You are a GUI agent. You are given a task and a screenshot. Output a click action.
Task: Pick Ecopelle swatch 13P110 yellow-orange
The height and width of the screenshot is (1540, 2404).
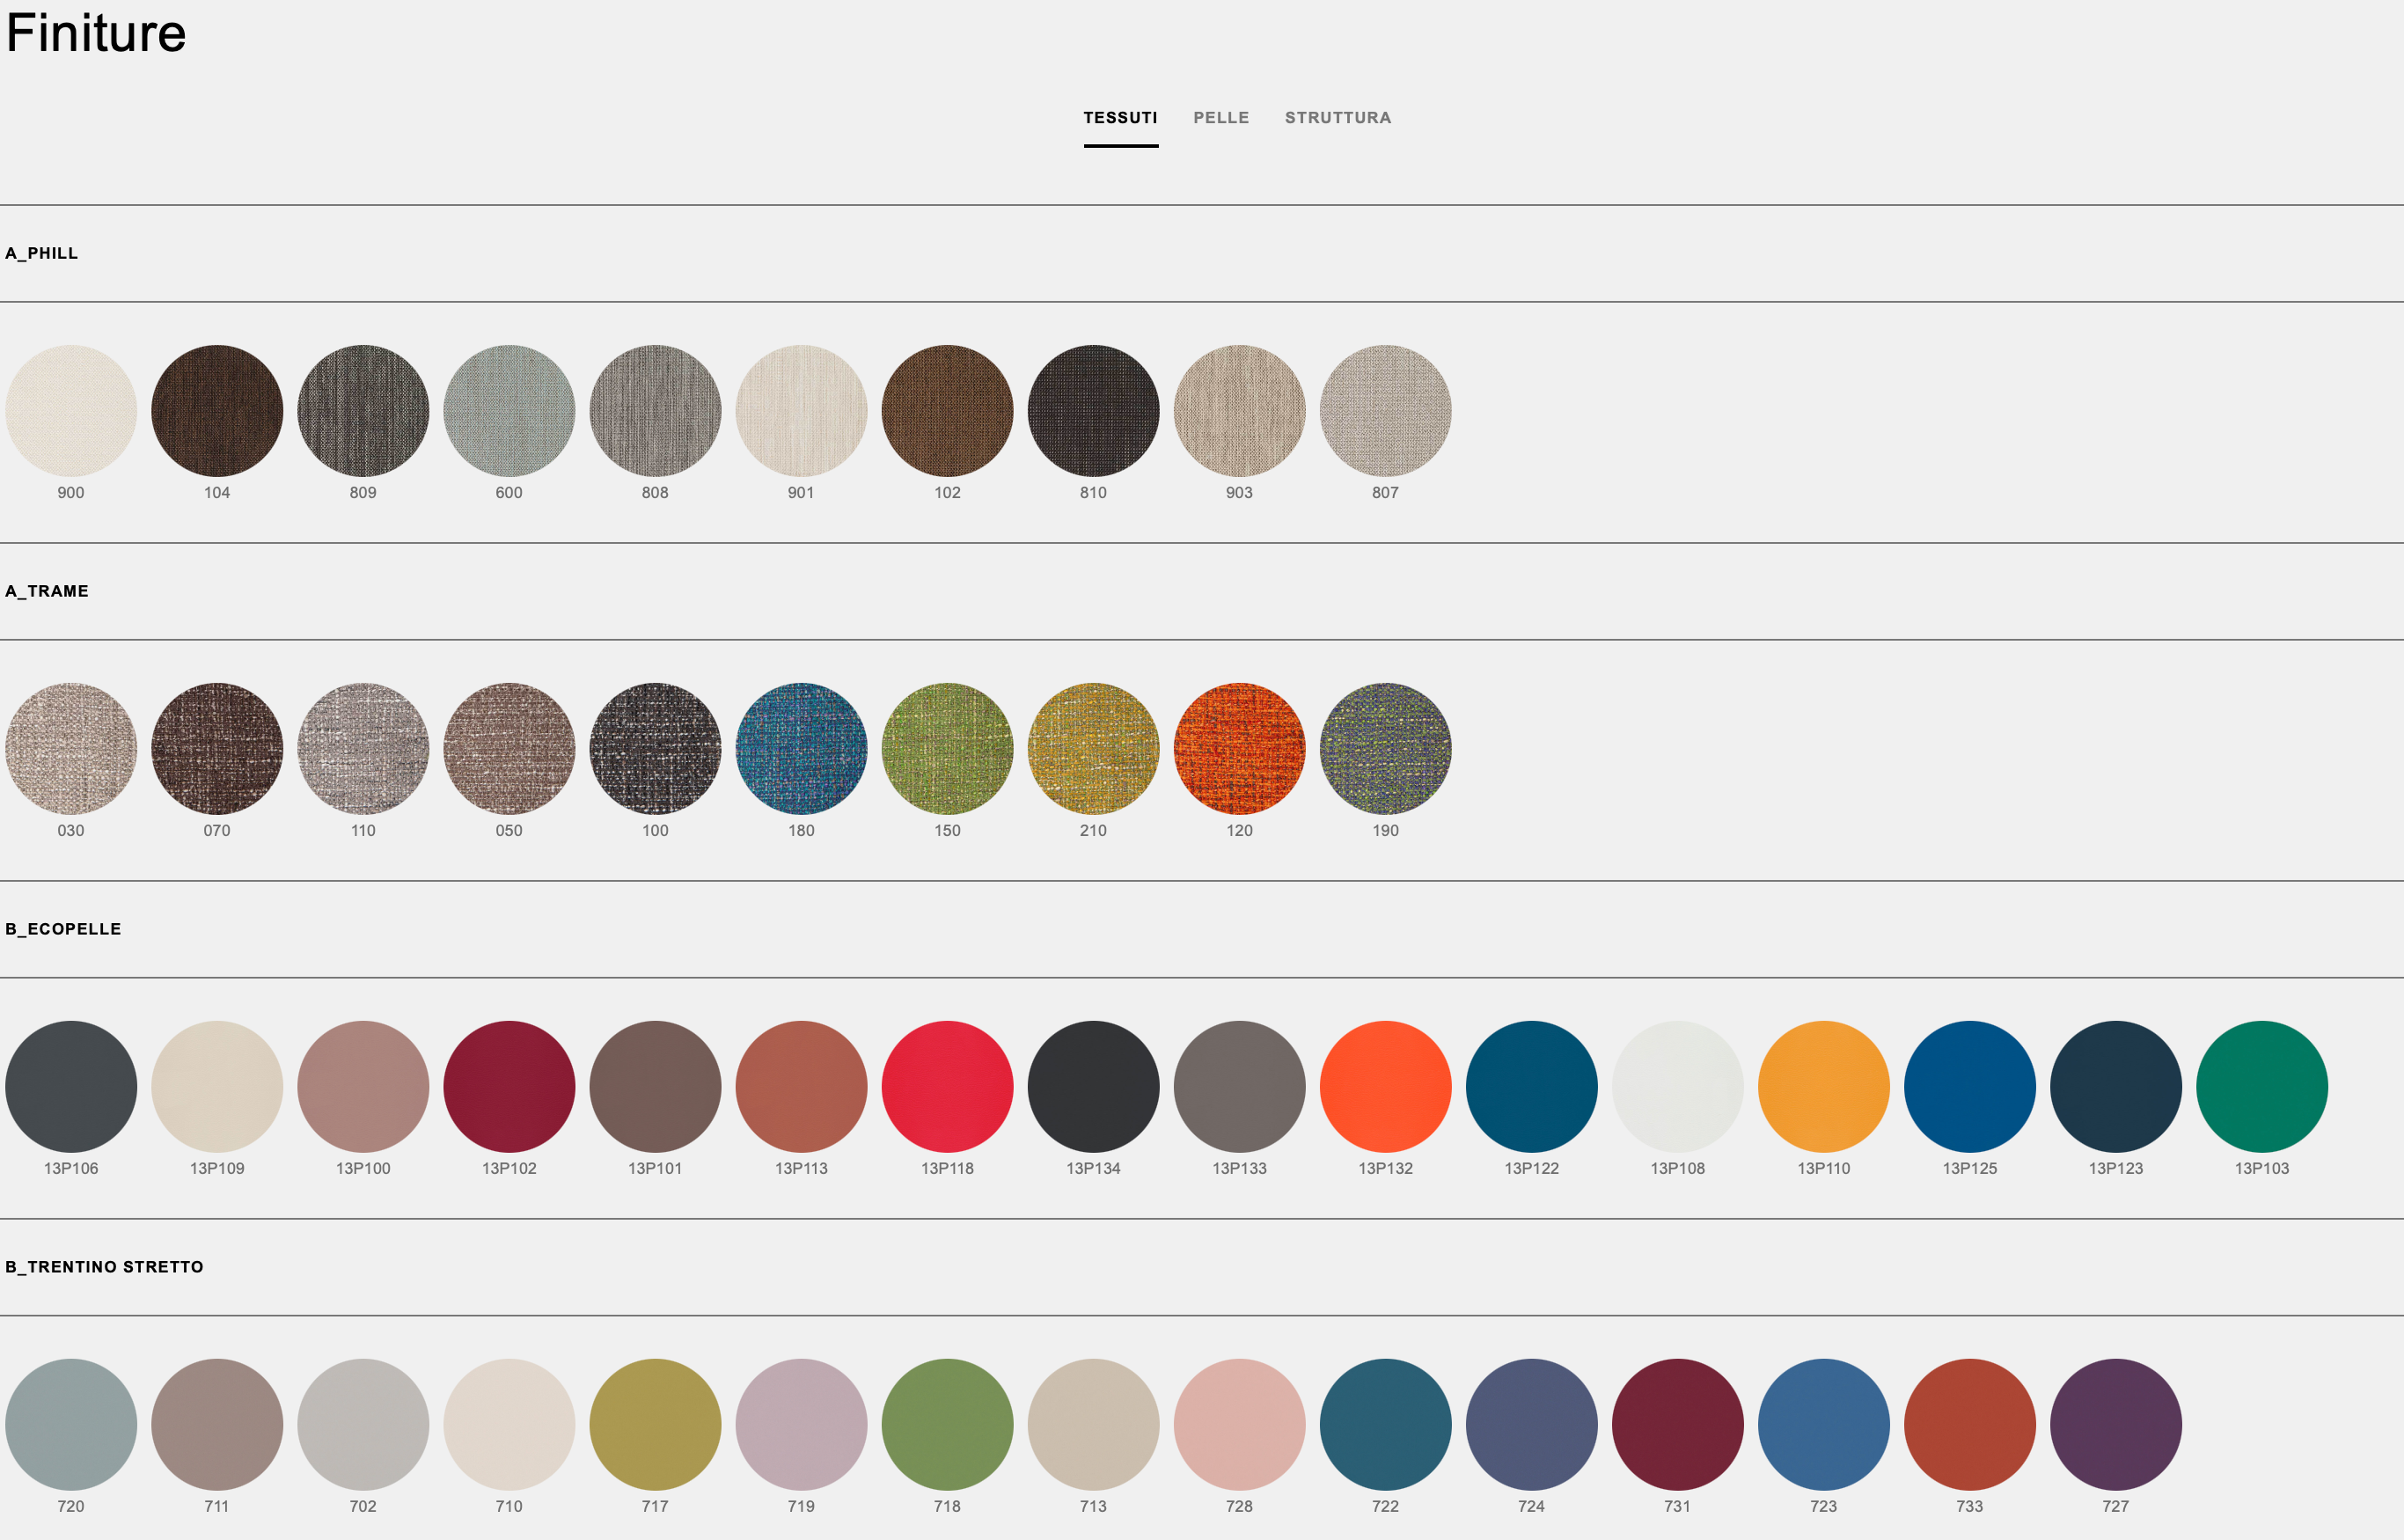[1823, 1087]
